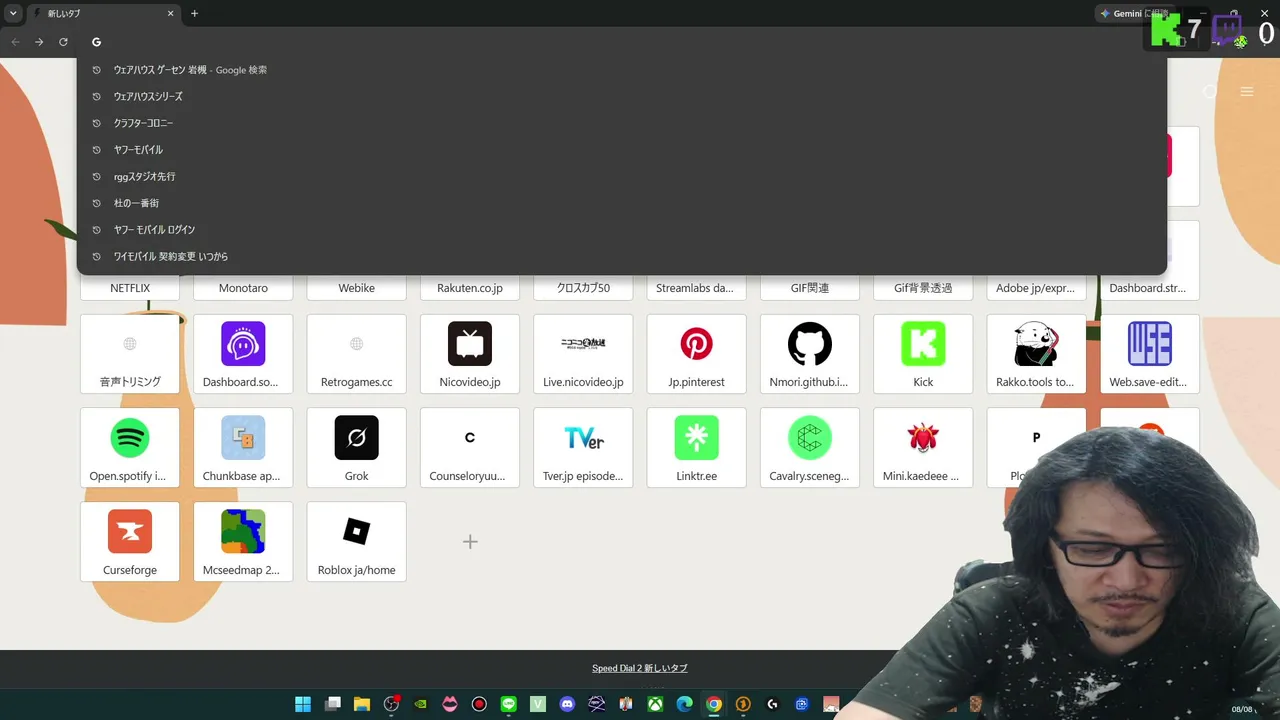Open the Dashboard.so speed dial tile
The width and height of the screenshot is (1280, 720).
243,354
